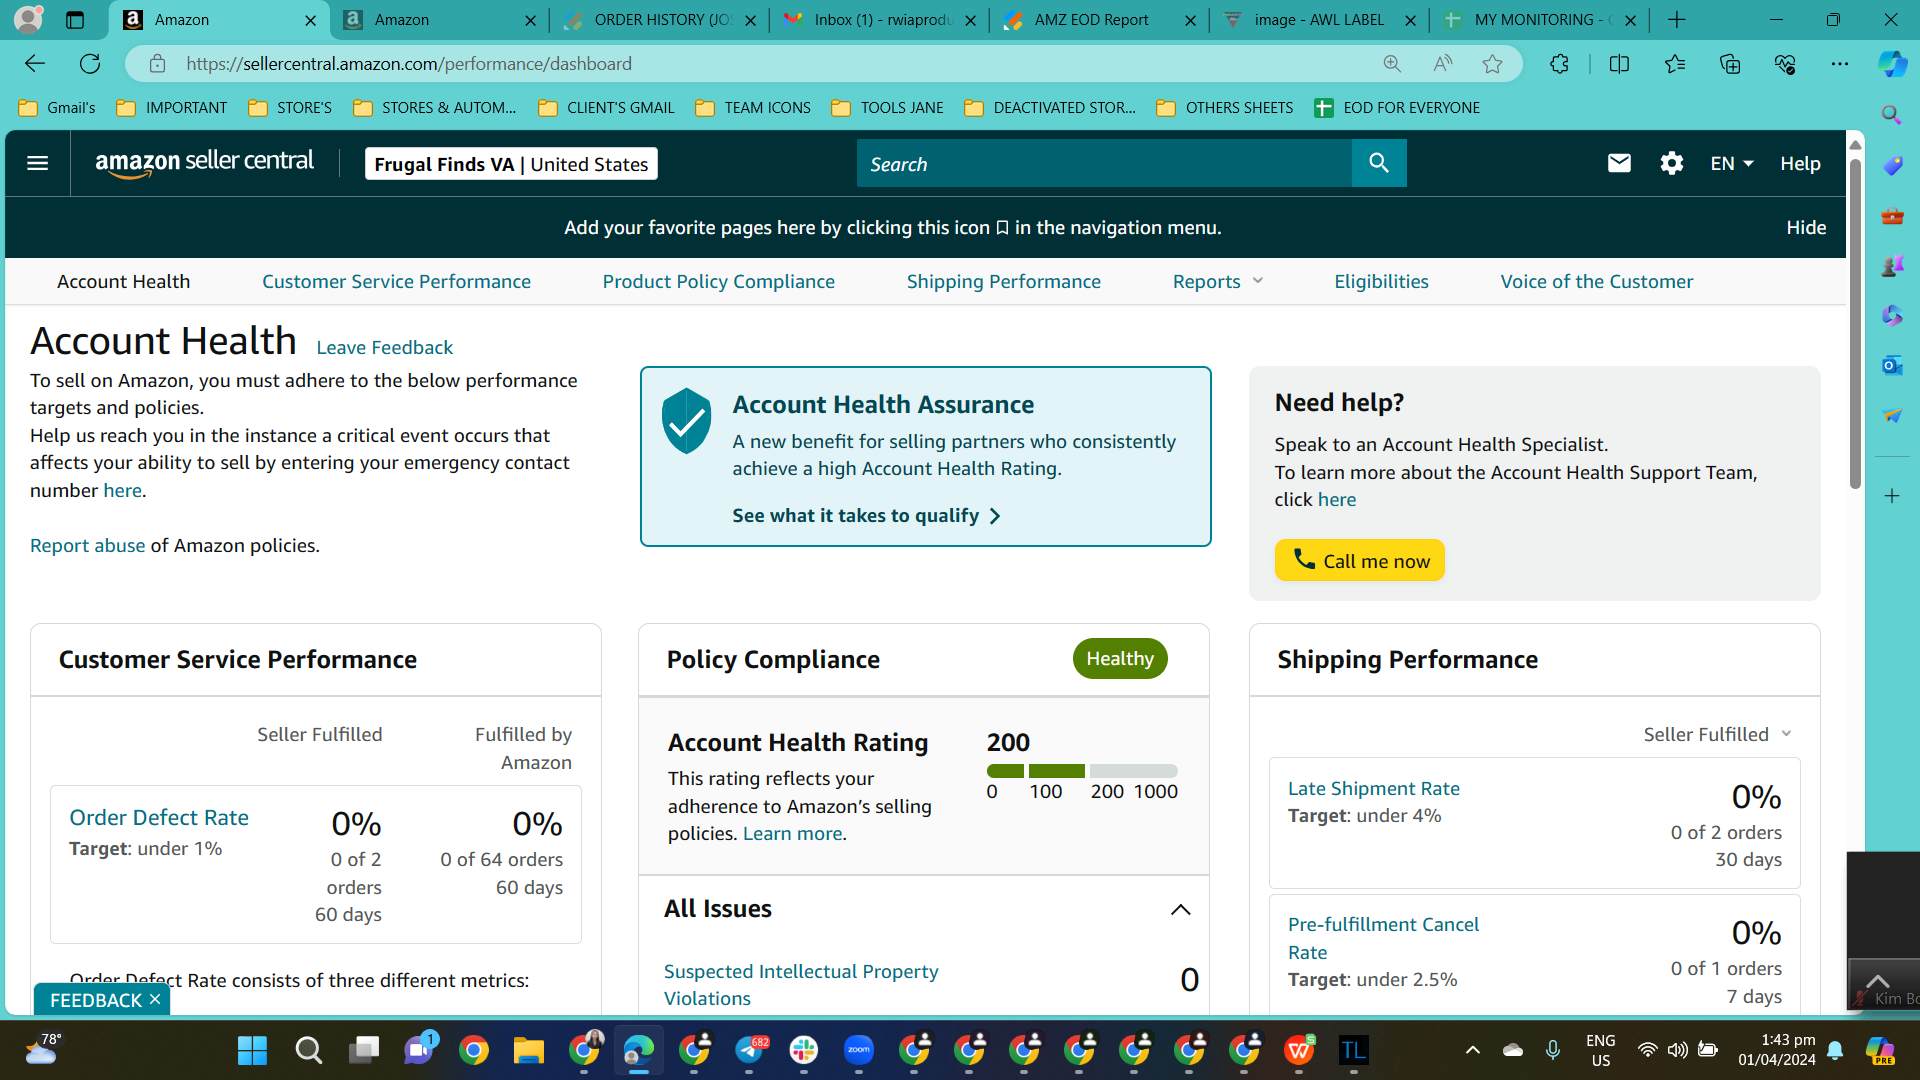
Task: Open a new browser tab
Action: pyautogui.click(x=1677, y=20)
